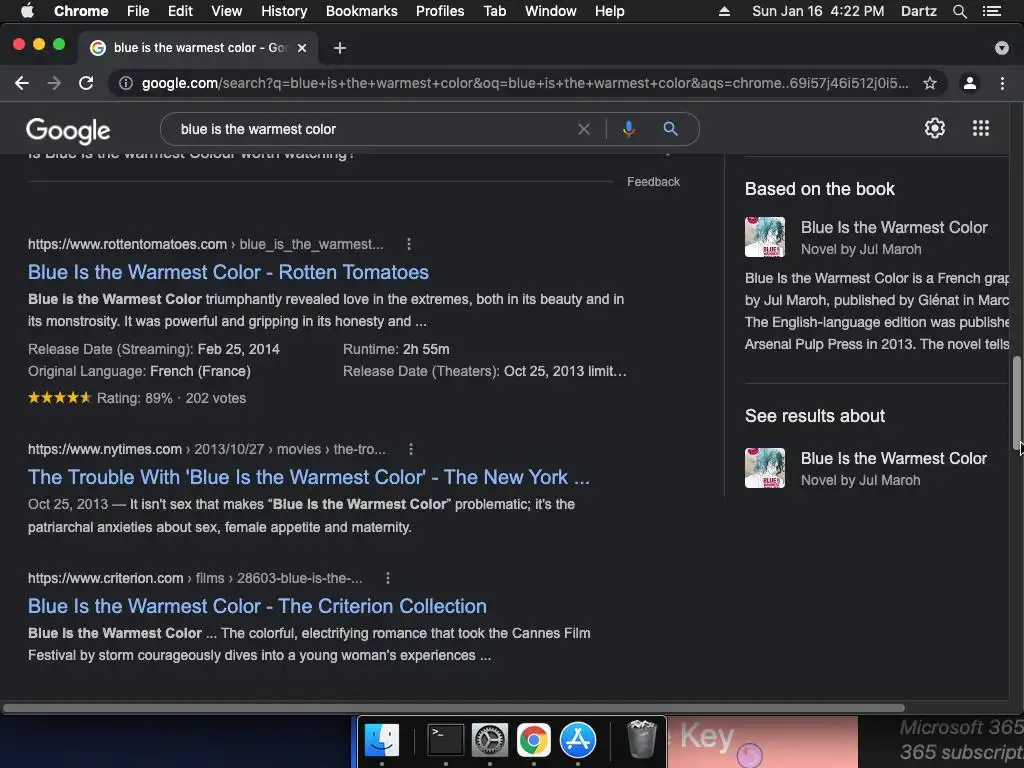
Task: Click book cover thumbnail under Based on the book
Action: coord(765,237)
